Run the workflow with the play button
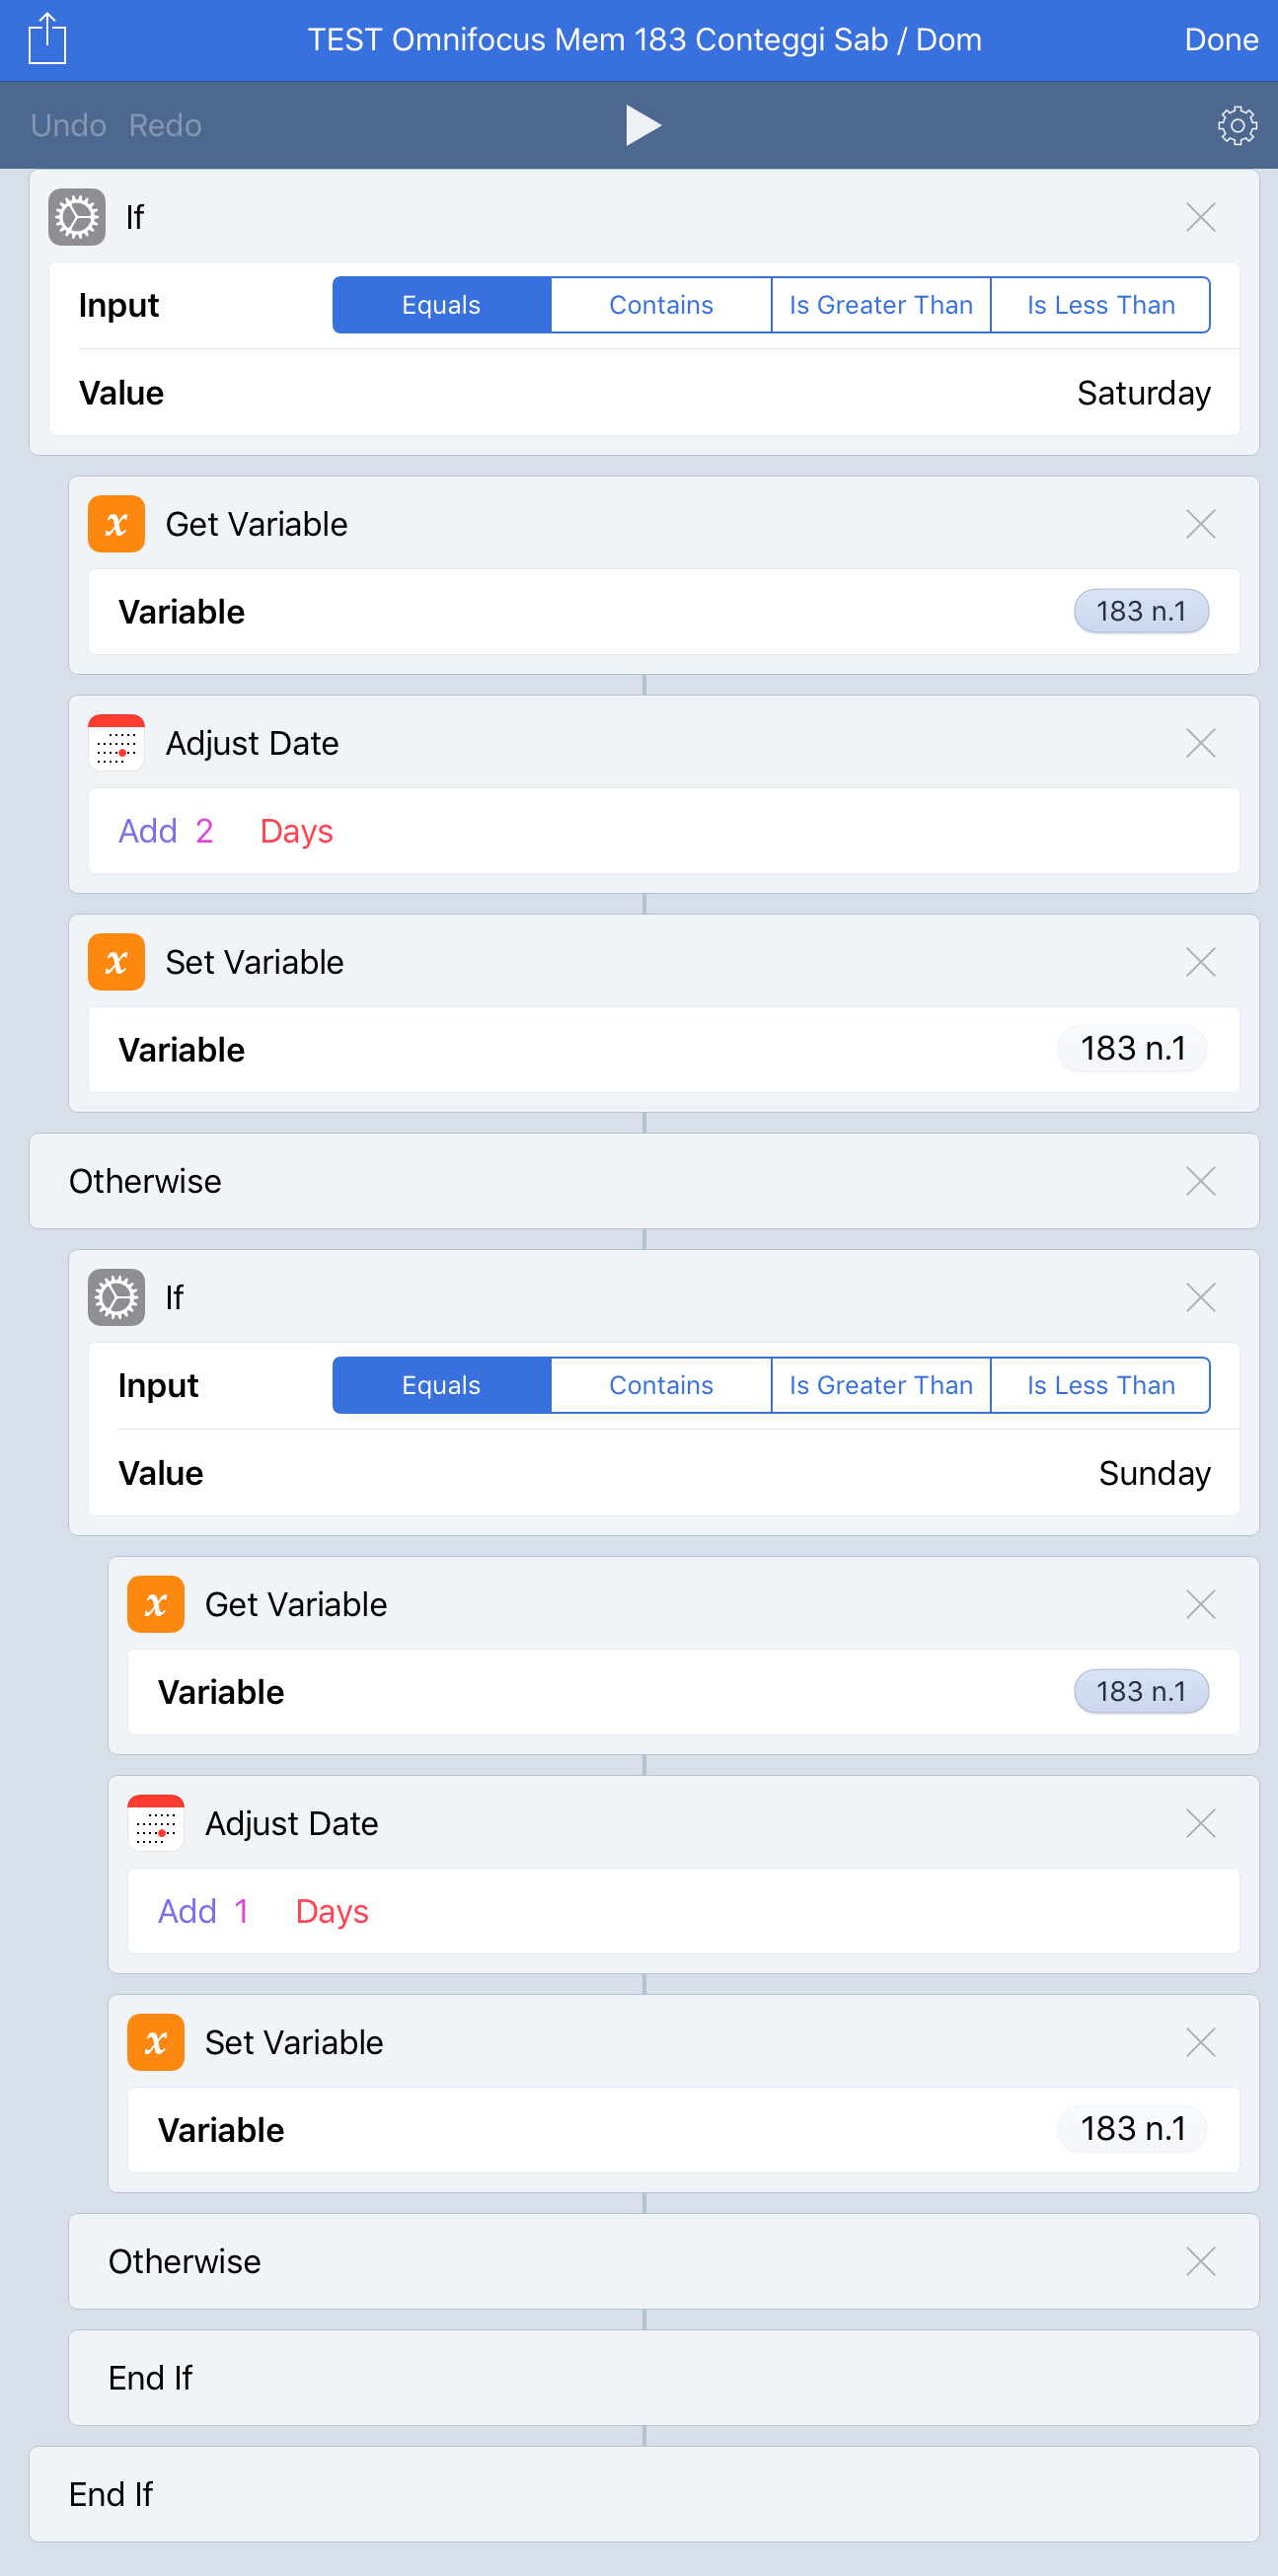The width and height of the screenshot is (1278, 2576). coord(643,125)
